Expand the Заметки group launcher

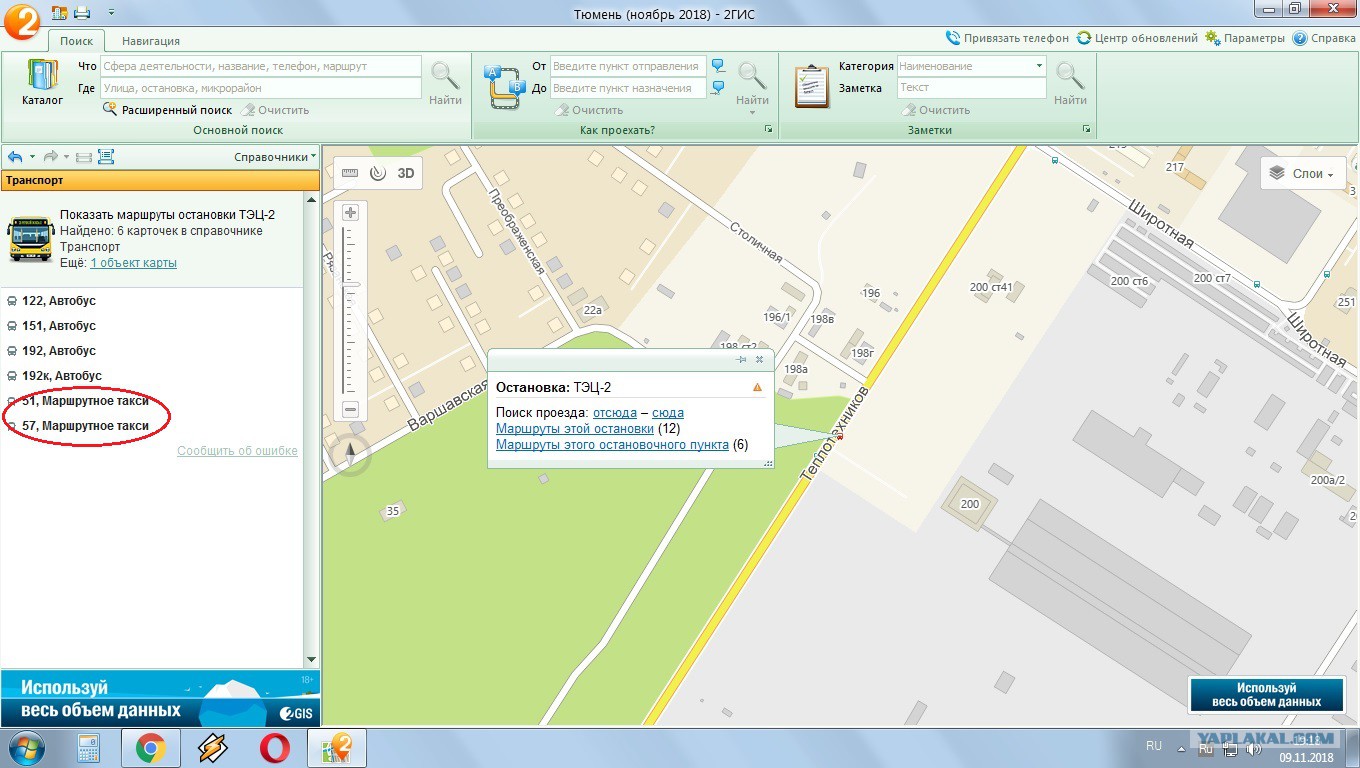[1086, 130]
